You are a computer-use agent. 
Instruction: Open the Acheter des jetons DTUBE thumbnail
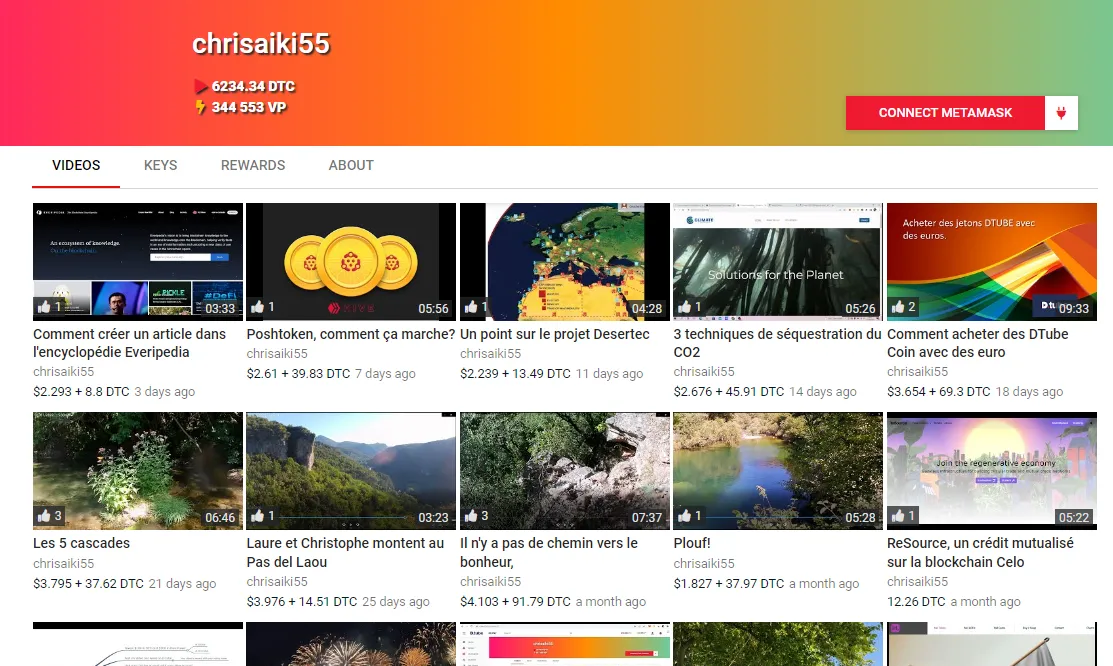992,262
